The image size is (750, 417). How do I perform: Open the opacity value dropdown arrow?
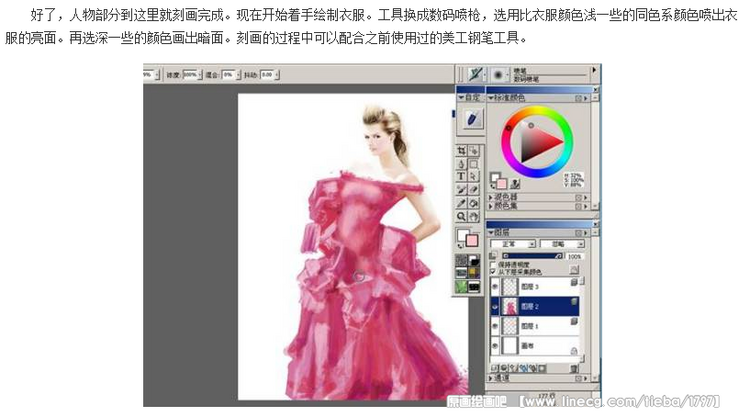tap(200, 75)
